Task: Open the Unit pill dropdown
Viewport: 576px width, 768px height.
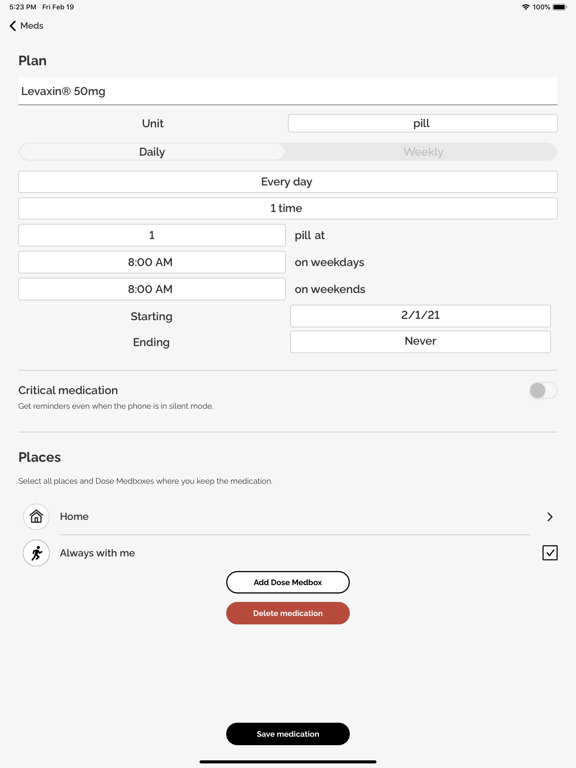Action: pos(422,123)
